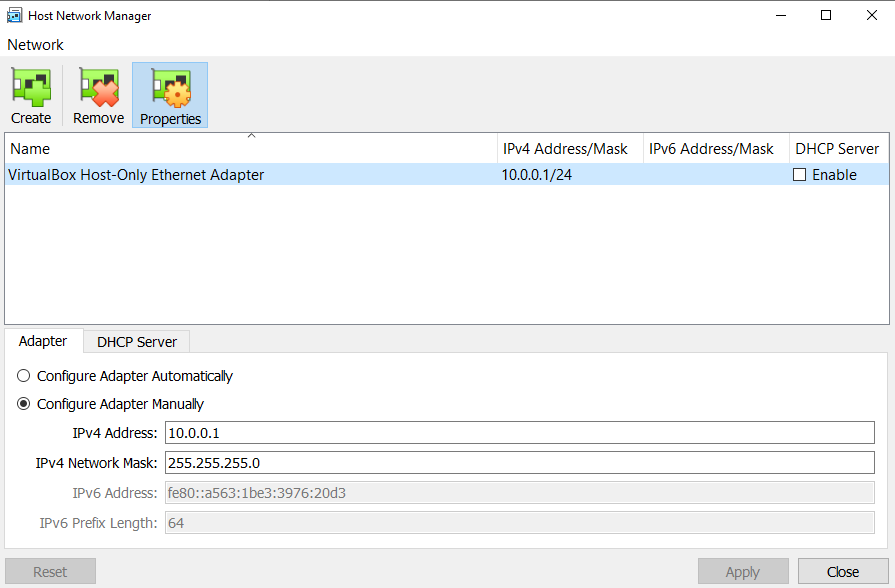Maximize the Host Network Manager window
The image size is (895, 588).
(x=826, y=15)
